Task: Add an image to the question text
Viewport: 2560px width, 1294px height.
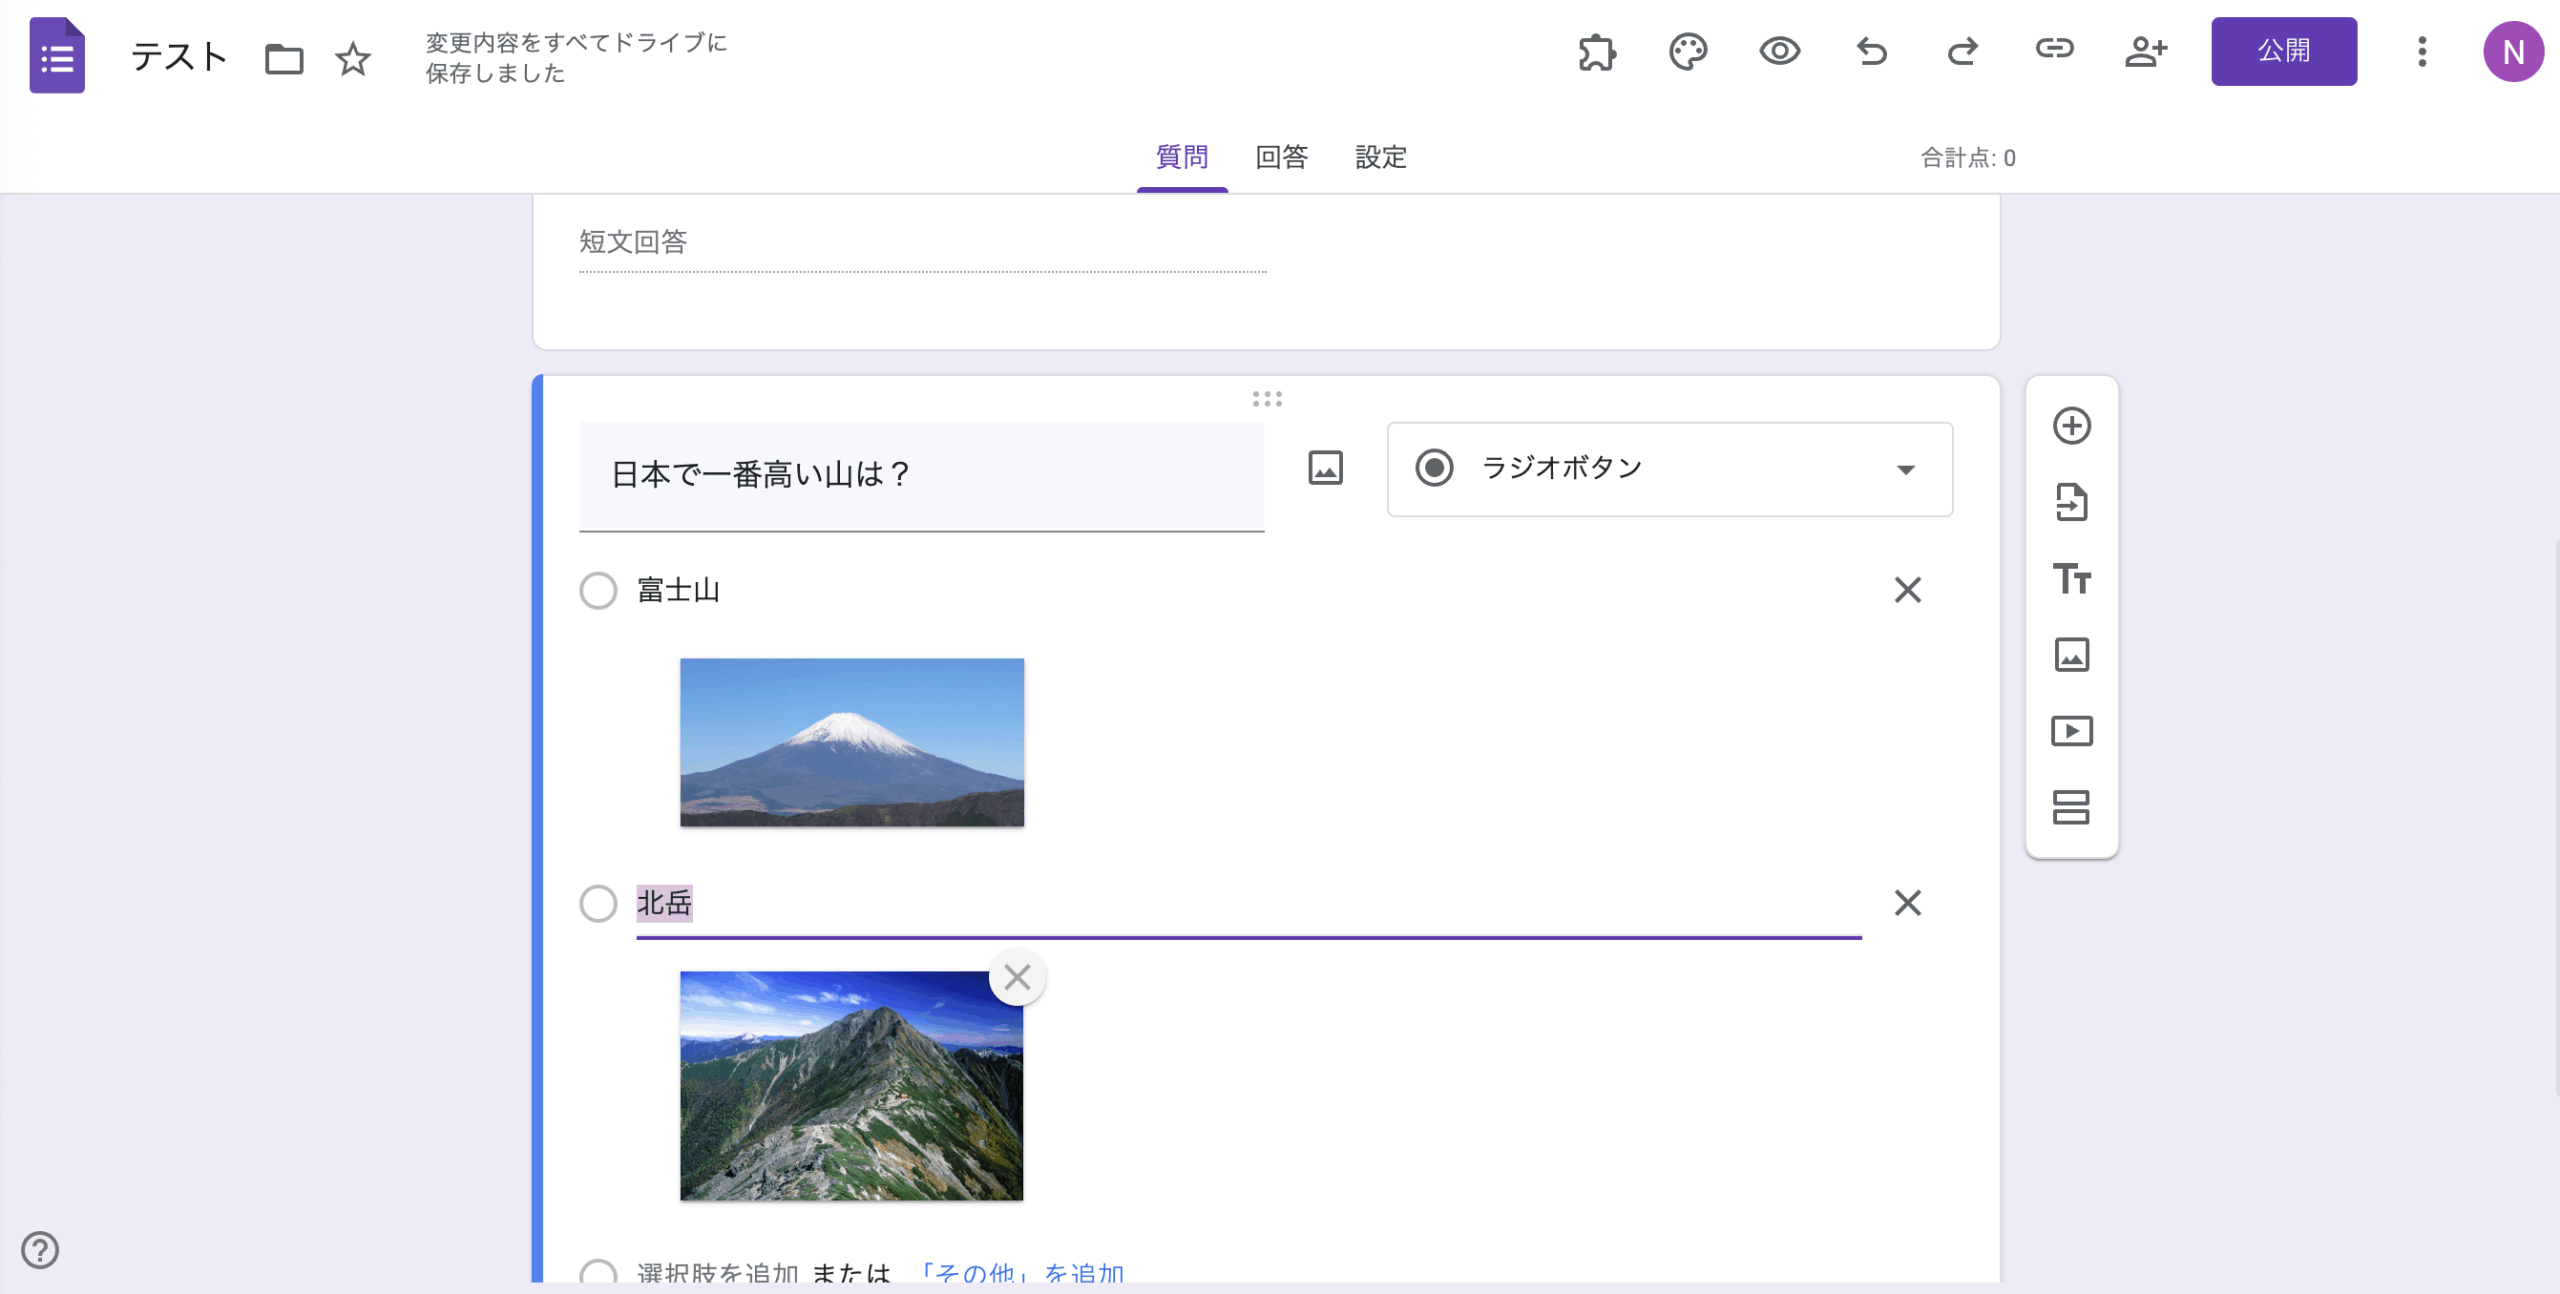Action: coord(1324,467)
